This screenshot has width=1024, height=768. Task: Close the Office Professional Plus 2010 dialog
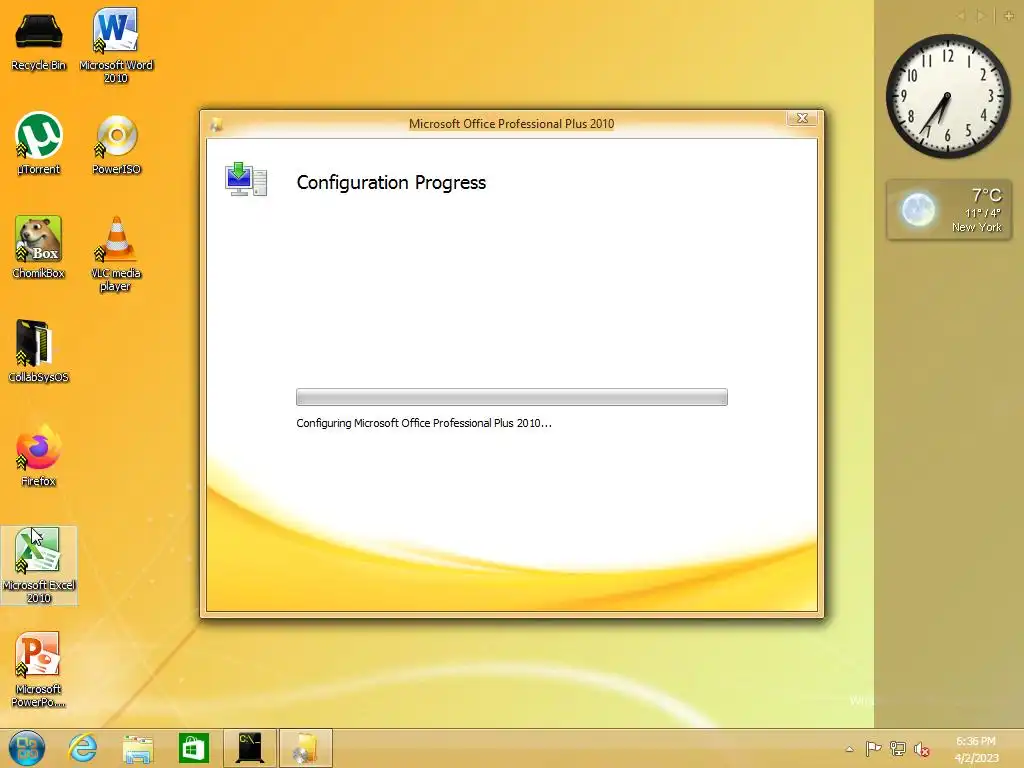(803, 118)
